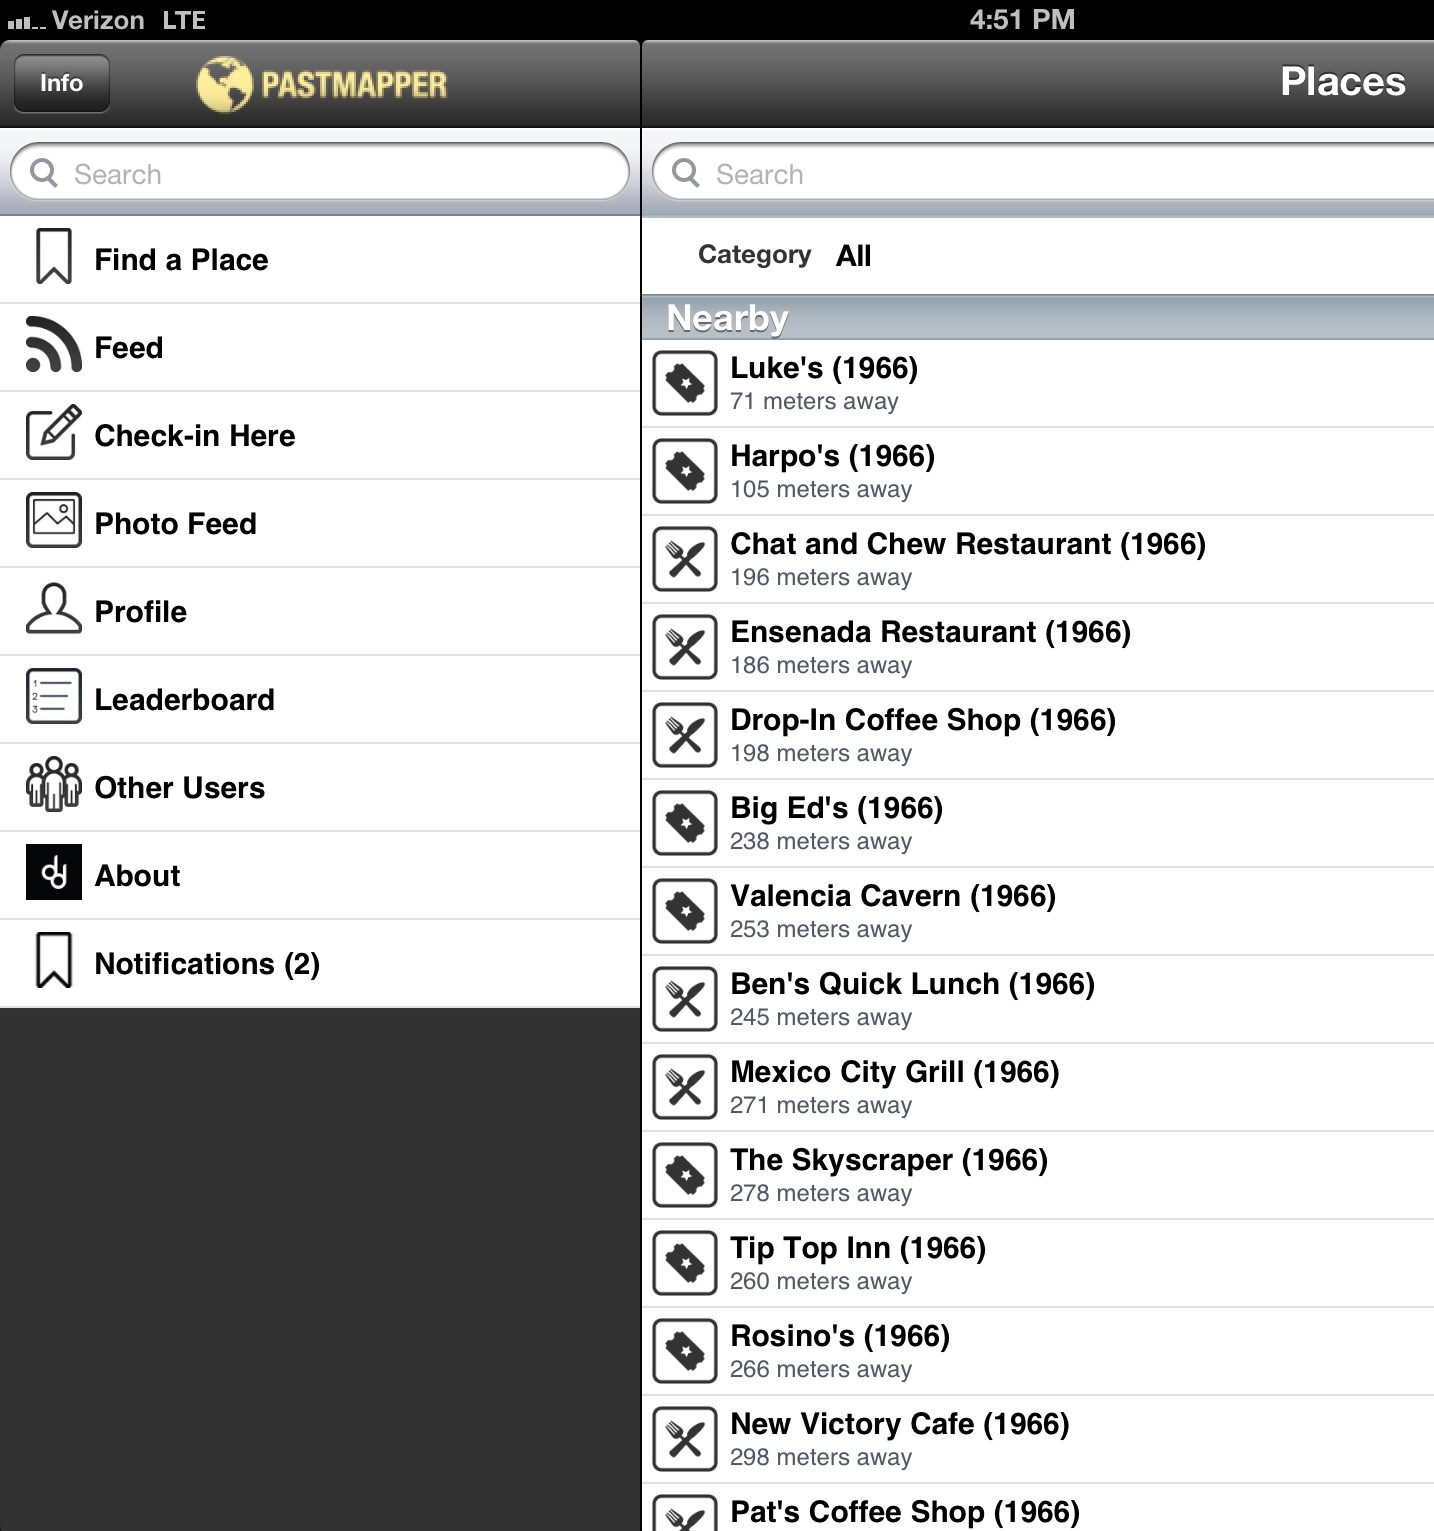This screenshot has height=1531, width=1434.
Task: Open Luke's (1966) place
Action: (x=1038, y=384)
